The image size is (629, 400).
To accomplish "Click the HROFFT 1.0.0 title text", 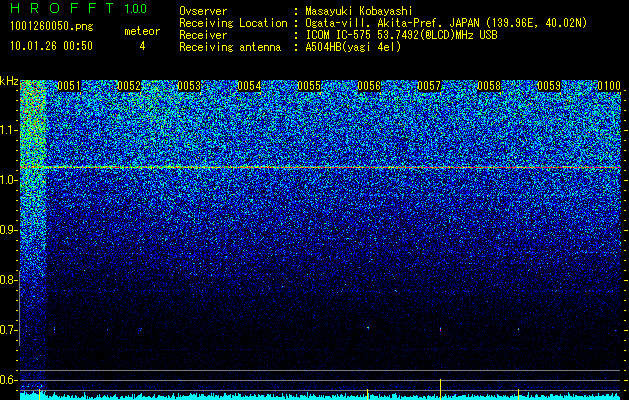I will coord(79,8).
